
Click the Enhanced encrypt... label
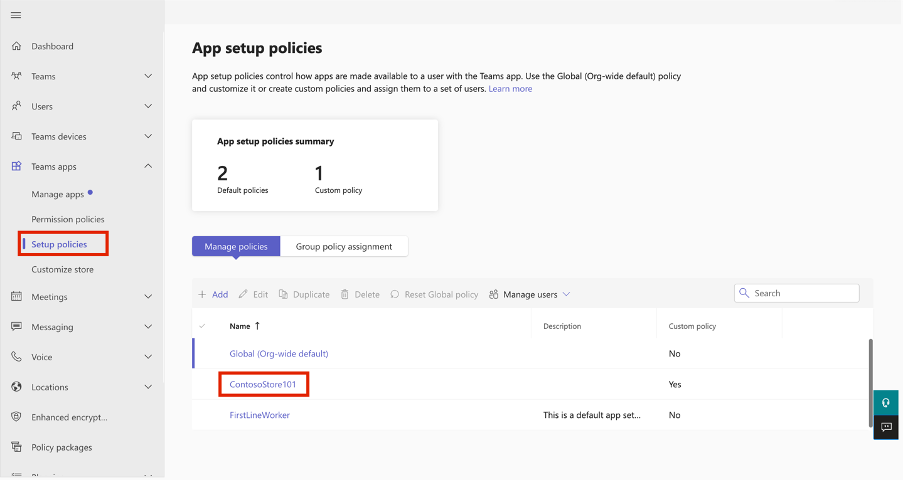click(69, 417)
